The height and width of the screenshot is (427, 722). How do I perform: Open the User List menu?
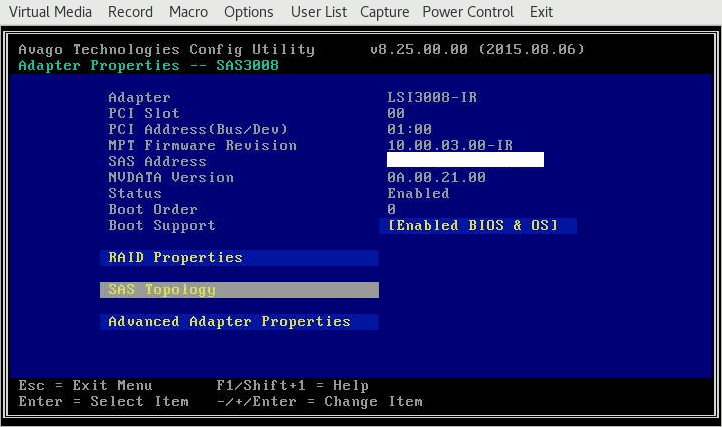(319, 12)
